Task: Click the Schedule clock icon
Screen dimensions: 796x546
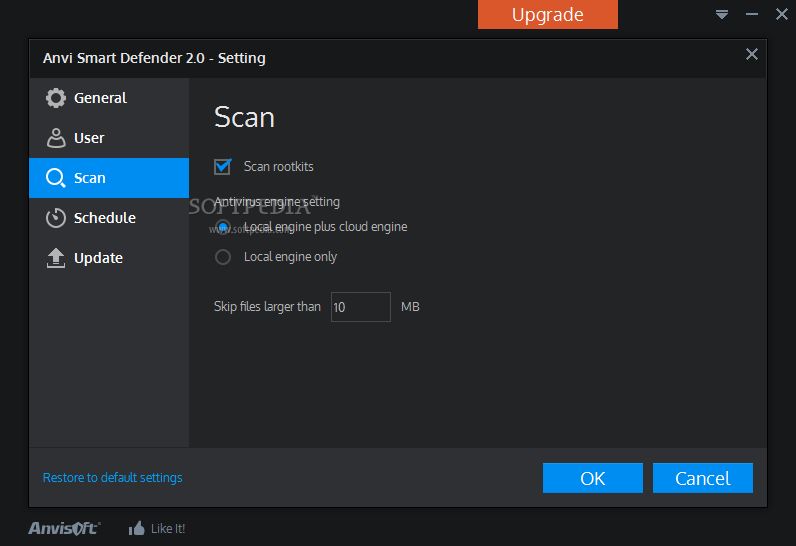Action: [x=56, y=218]
